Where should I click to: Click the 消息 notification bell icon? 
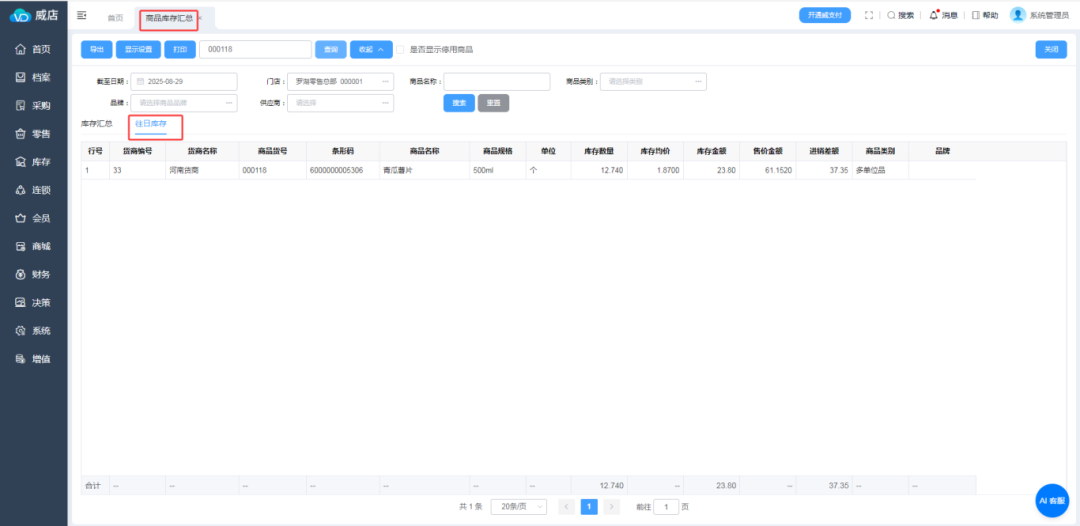(x=934, y=15)
